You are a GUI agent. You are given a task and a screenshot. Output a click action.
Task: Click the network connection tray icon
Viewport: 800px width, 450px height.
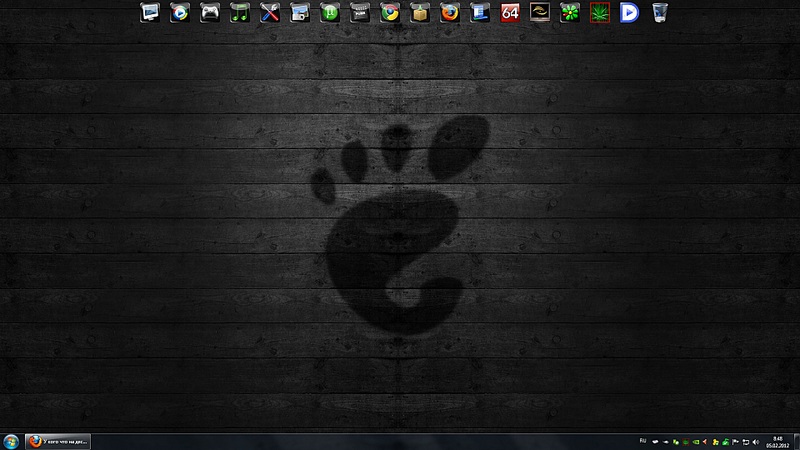(x=746, y=442)
